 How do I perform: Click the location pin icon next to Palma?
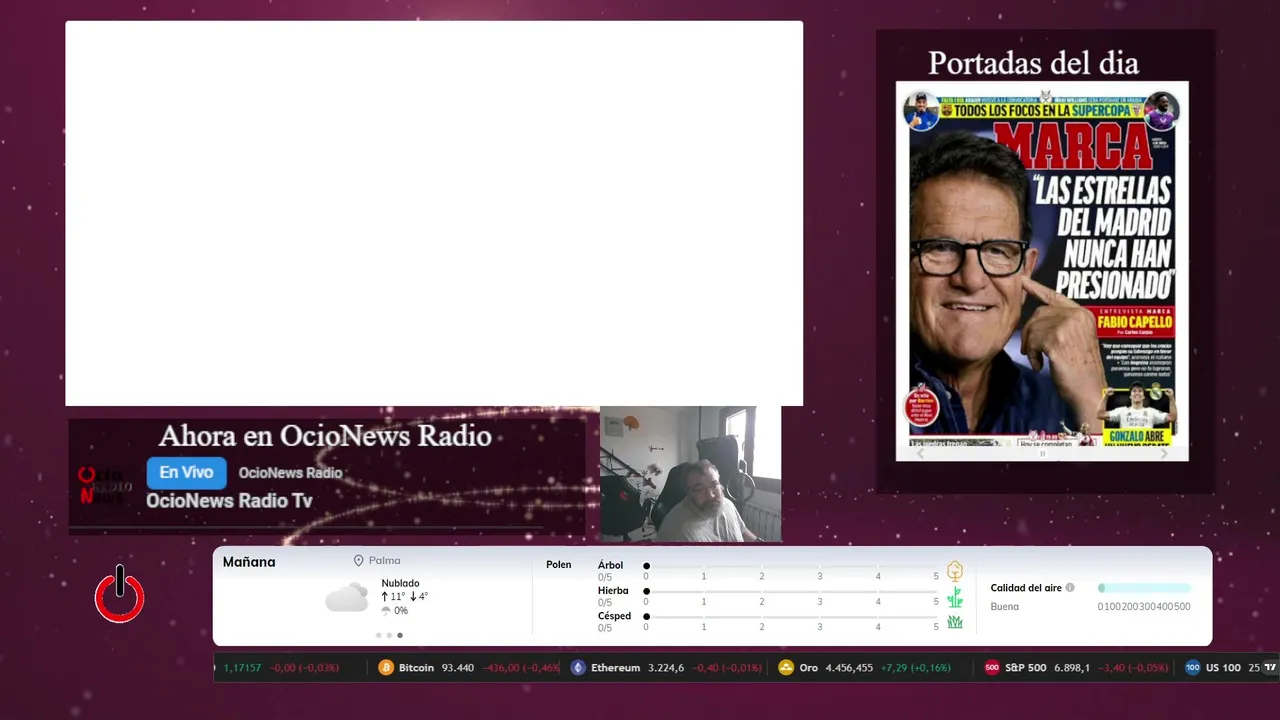click(358, 561)
